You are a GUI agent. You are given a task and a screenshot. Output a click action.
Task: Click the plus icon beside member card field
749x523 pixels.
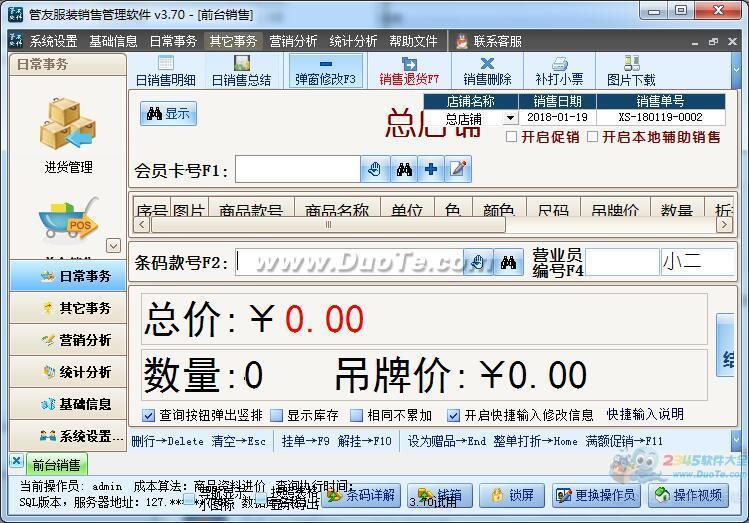(430, 170)
